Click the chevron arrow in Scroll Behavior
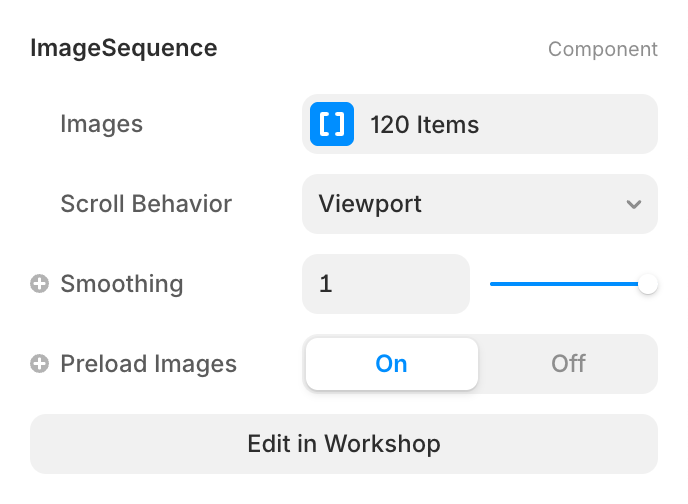The height and width of the screenshot is (504, 688). (x=633, y=204)
